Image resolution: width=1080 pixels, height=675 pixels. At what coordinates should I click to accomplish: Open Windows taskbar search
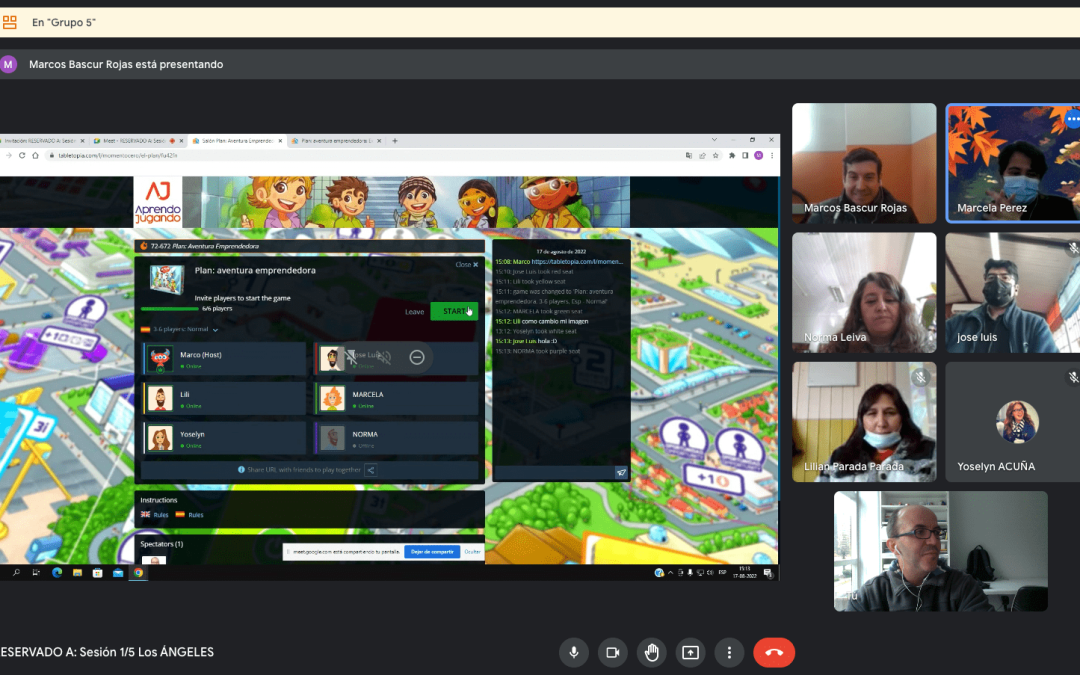pyautogui.click(x=16, y=572)
